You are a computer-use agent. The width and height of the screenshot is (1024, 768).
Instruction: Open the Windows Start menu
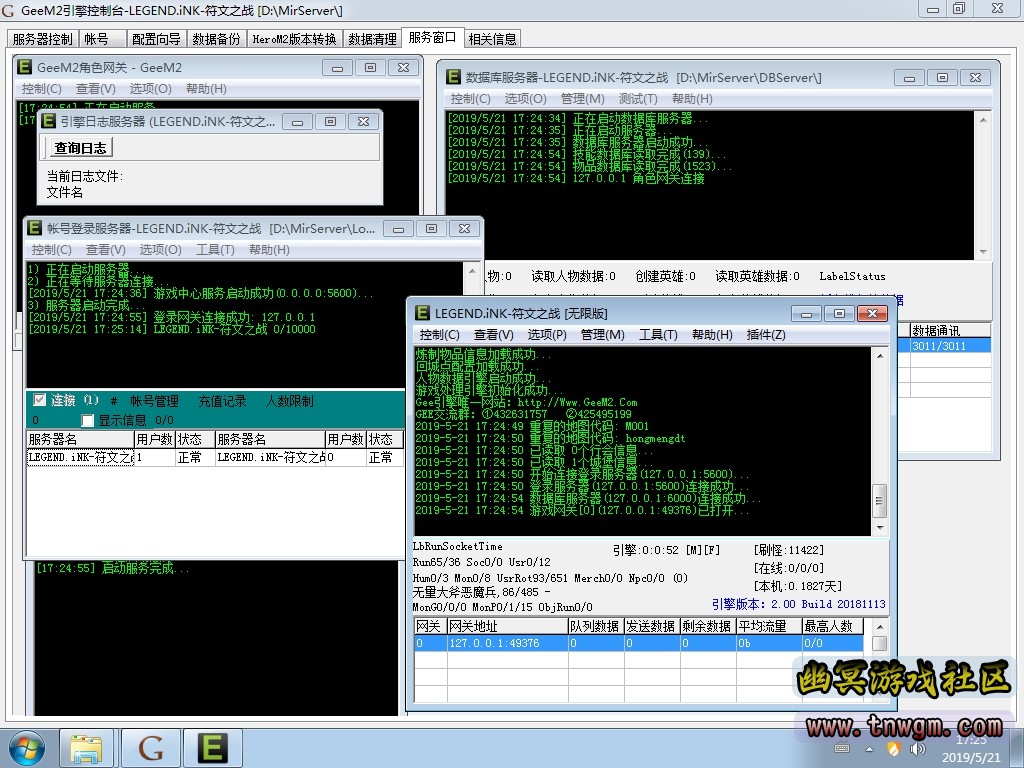click(27, 748)
